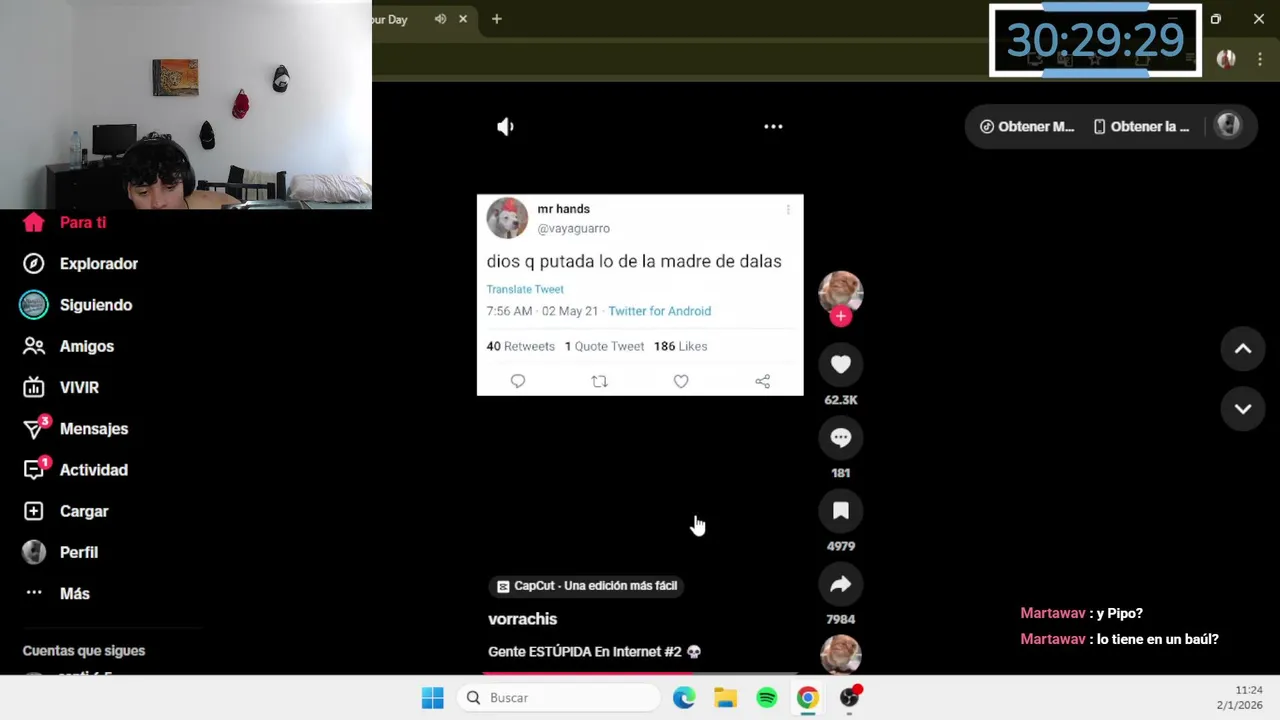The width and height of the screenshot is (1280, 720).
Task: Open the Windows Start menu
Action: click(433, 698)
